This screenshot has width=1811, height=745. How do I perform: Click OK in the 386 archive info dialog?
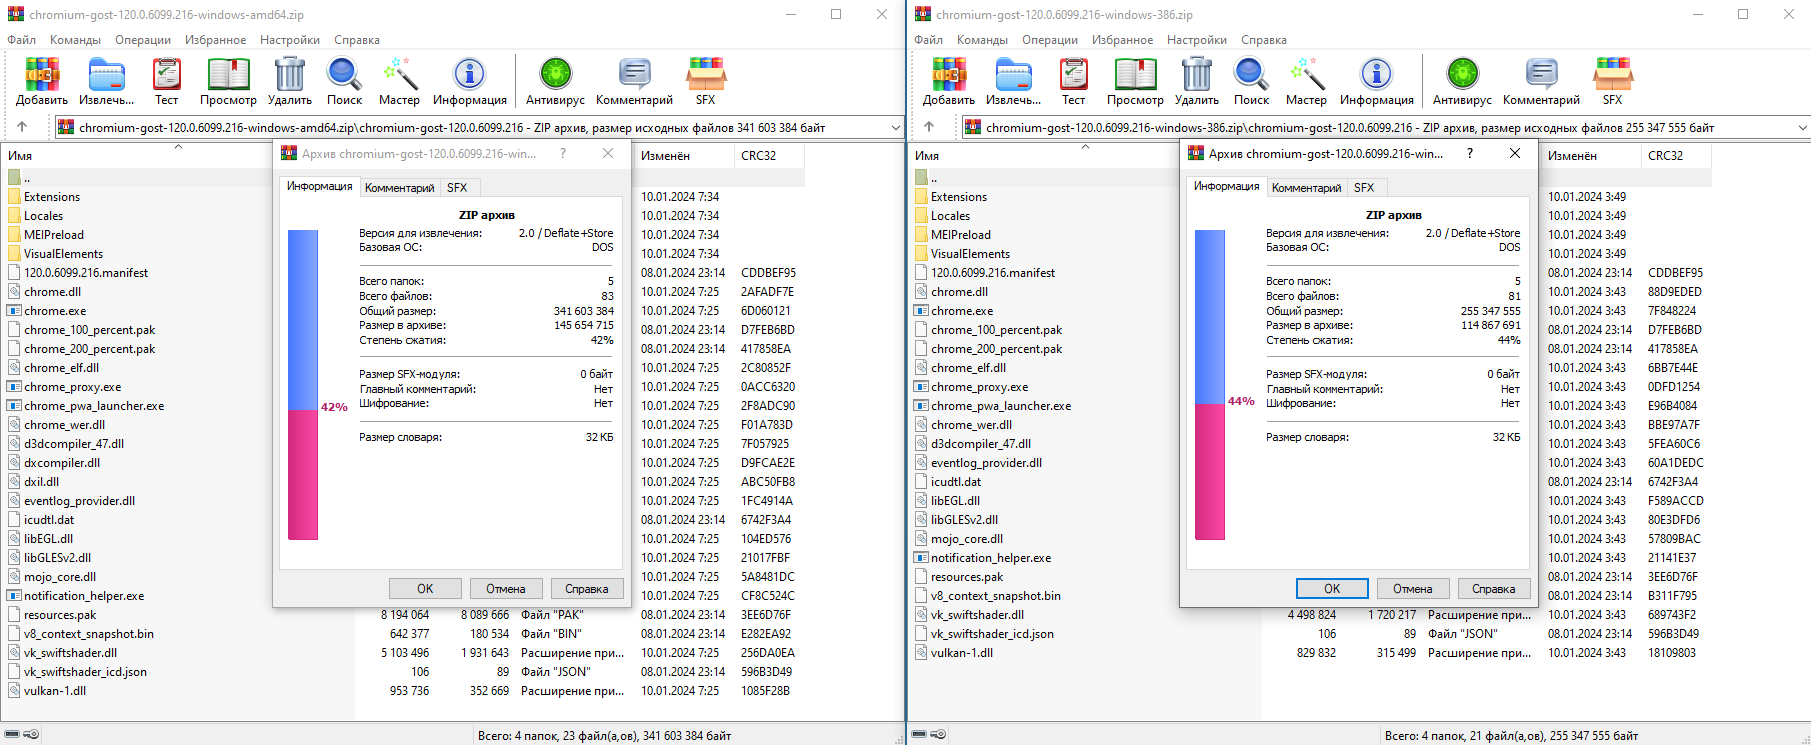click(x=1332, y=589)
